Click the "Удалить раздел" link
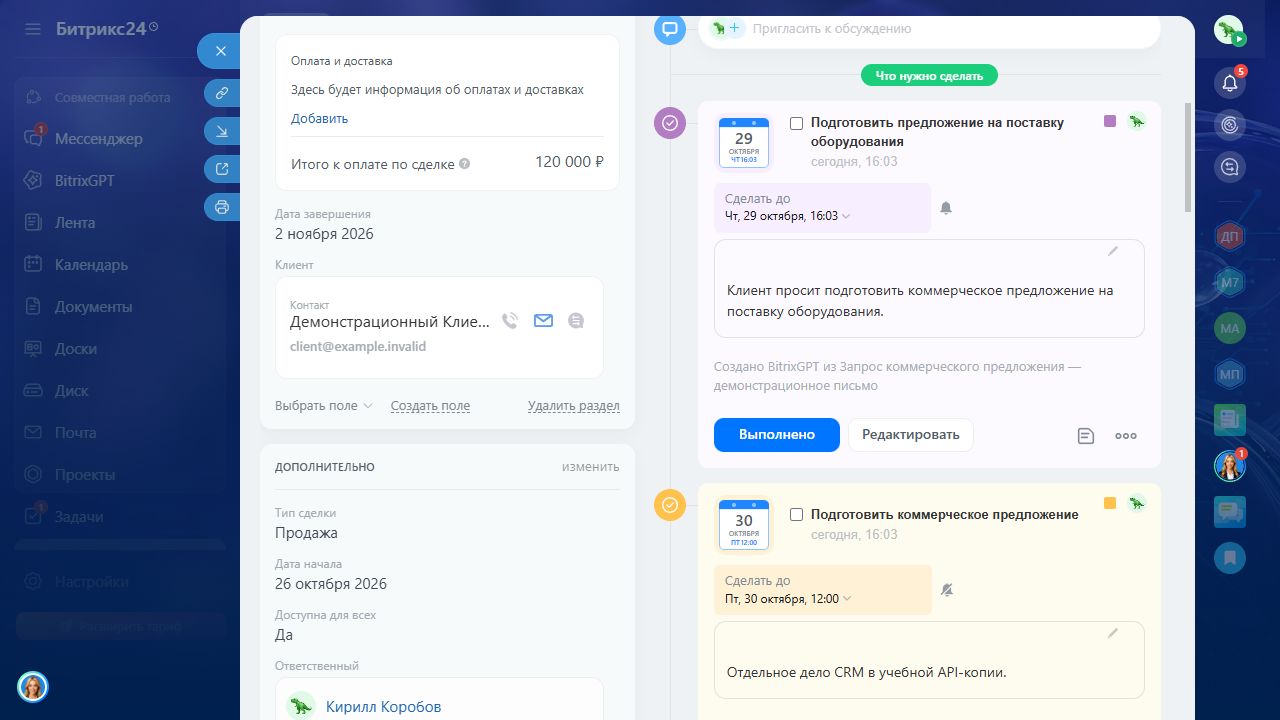This screenshot has width=1280, height=720. coord(574,406)
